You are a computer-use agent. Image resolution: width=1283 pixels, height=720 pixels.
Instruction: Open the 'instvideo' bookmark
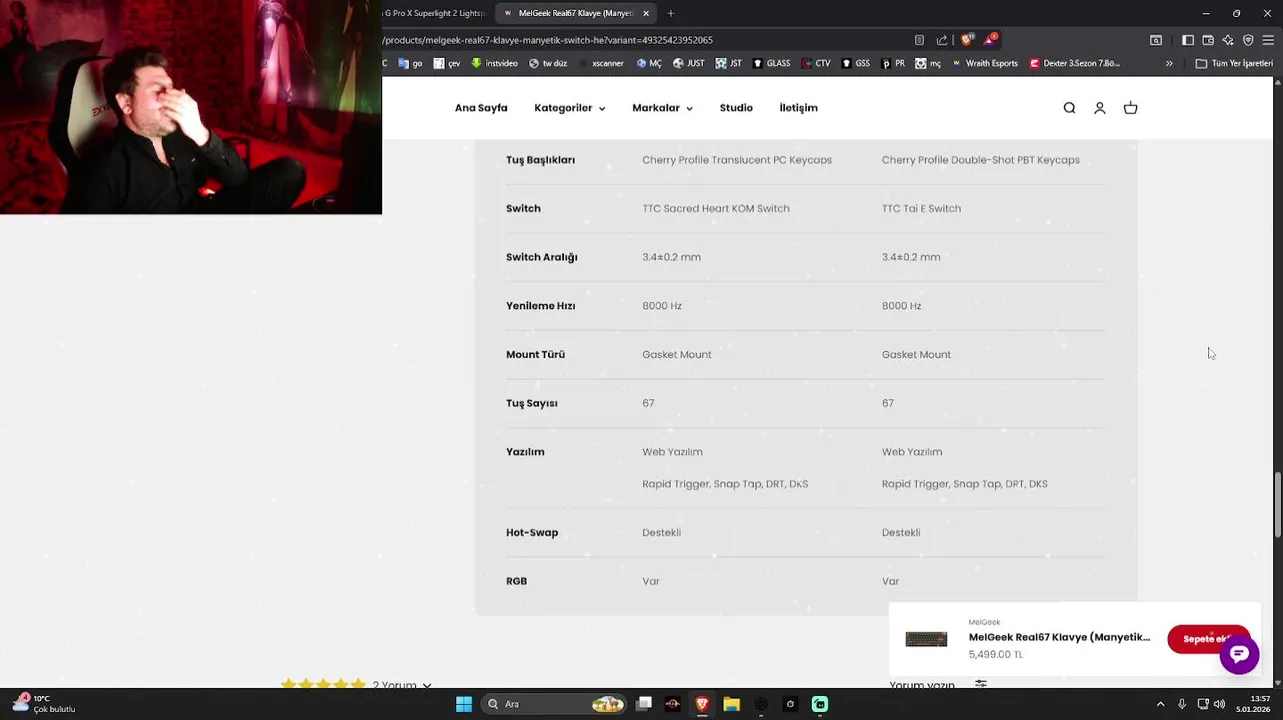coord(495,63)
